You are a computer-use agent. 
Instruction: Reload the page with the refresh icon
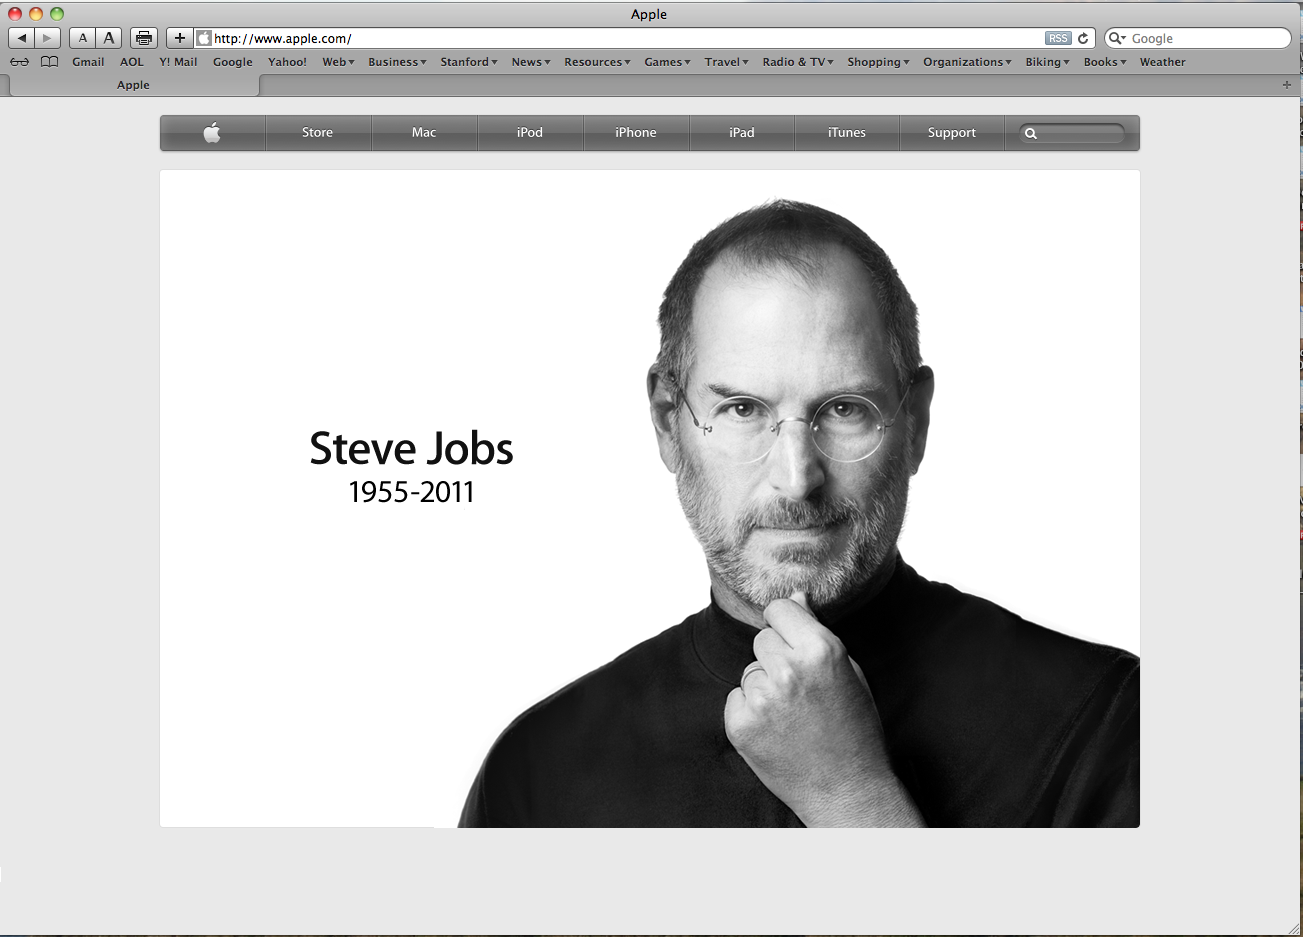1083,38
